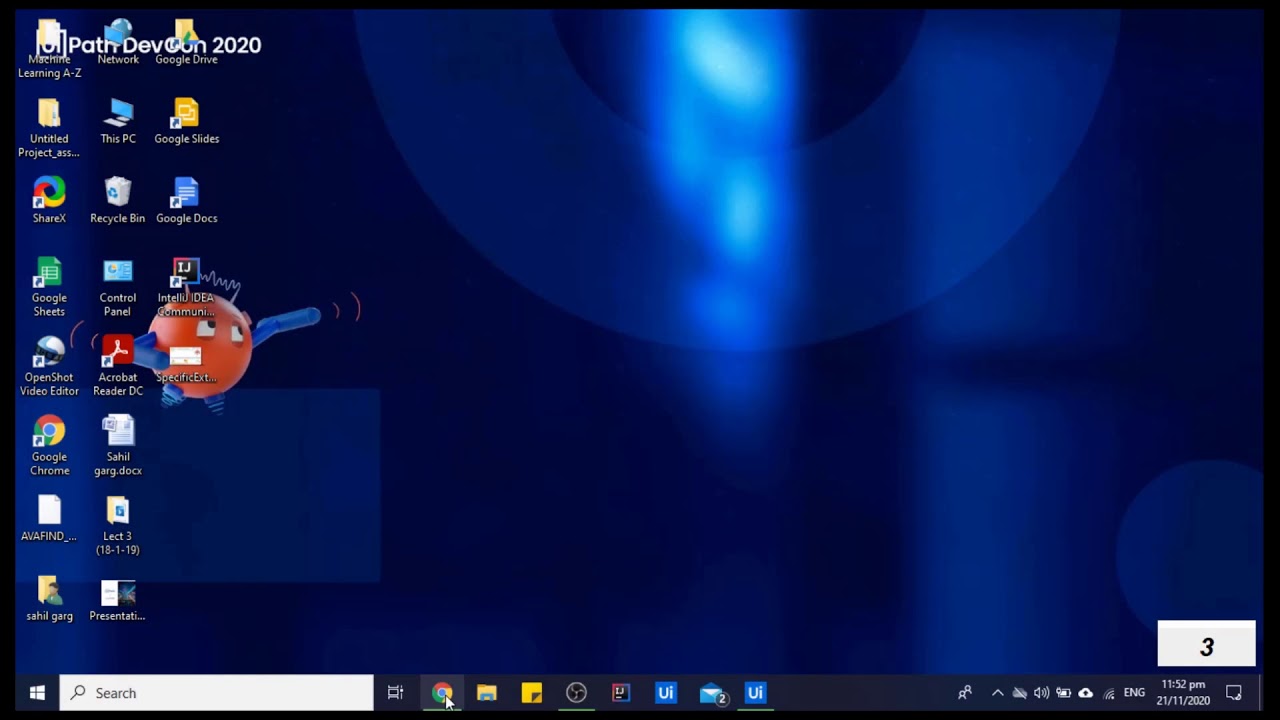Select the Sahil garg.docx document
This screenshot has width=1280, height=720.
pos(118,447)
